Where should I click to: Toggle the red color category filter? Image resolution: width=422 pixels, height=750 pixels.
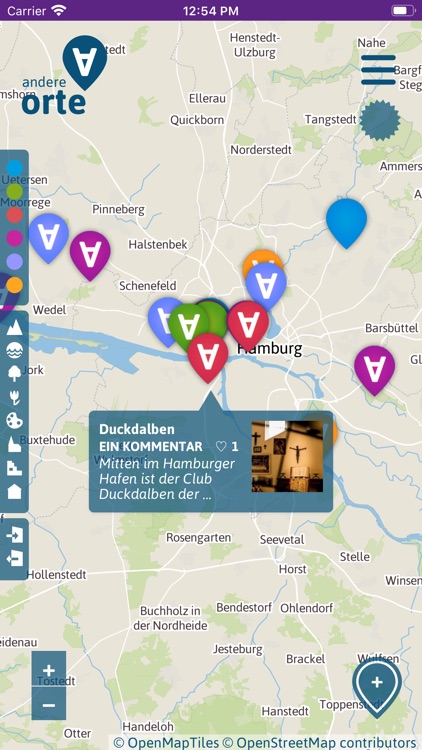14,215
